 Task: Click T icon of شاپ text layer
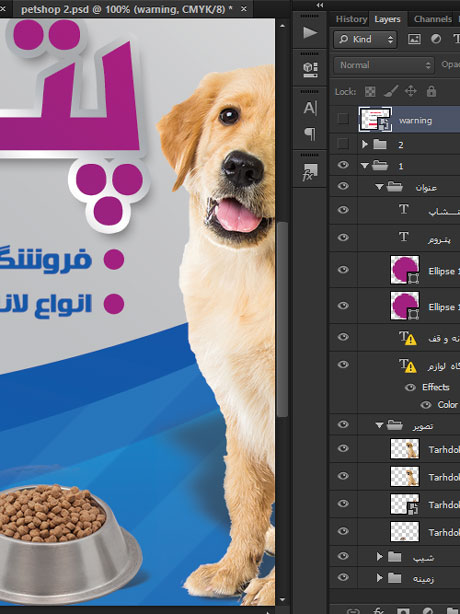[404, 209]
